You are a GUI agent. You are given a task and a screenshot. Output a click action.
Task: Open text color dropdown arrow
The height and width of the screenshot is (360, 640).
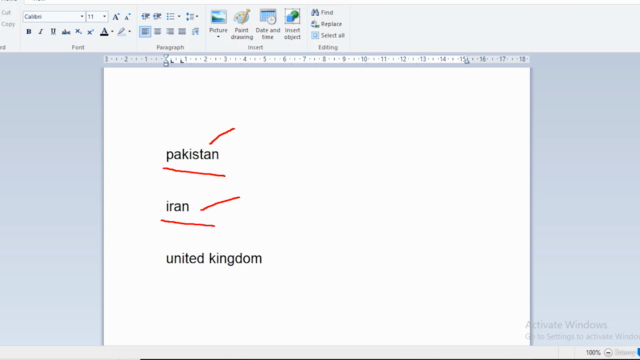pos(112,31)
